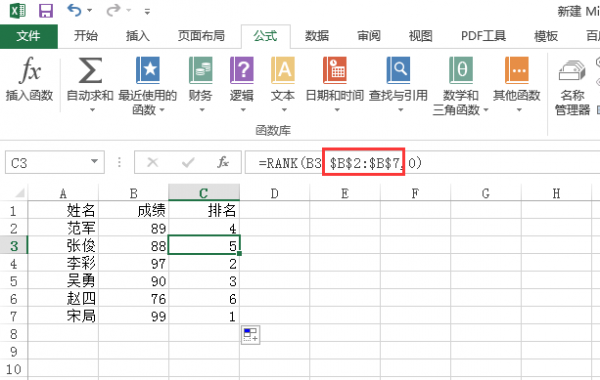Image resolution: width=600 pixels, height=380 pixels.
Task: Select the cell with name 范军
Action: pos(63,228)
